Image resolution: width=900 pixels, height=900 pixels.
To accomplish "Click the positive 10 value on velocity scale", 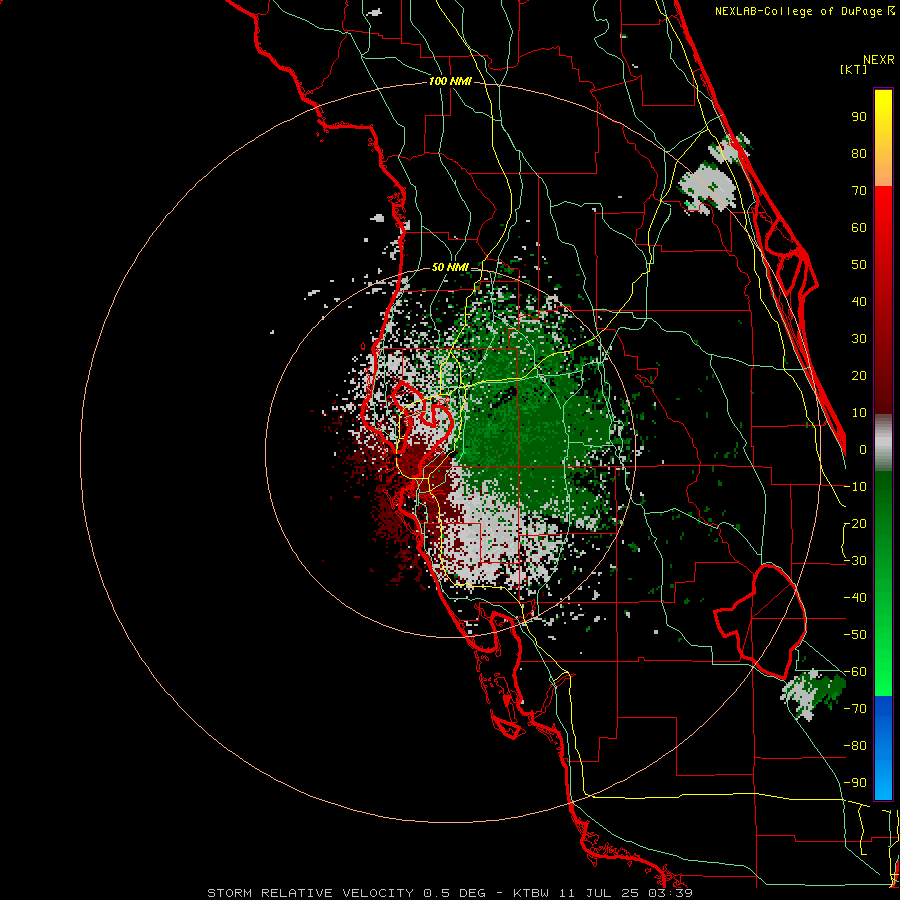I will click(x=859, y=413).
